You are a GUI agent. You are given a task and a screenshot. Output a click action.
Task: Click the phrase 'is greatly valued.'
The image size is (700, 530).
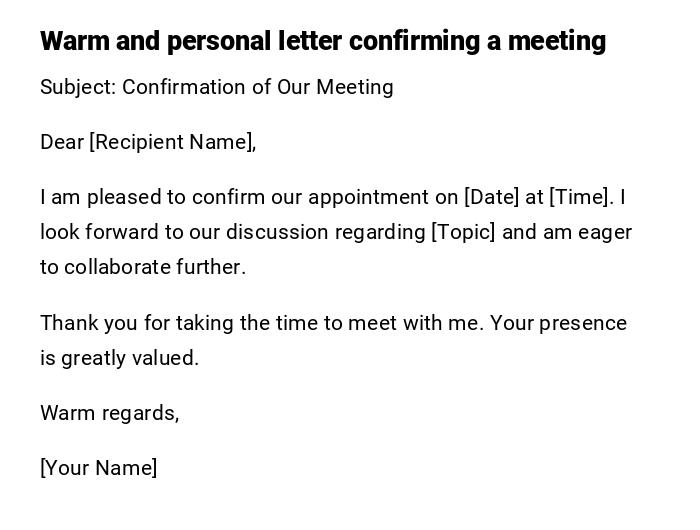pos(120,358)
